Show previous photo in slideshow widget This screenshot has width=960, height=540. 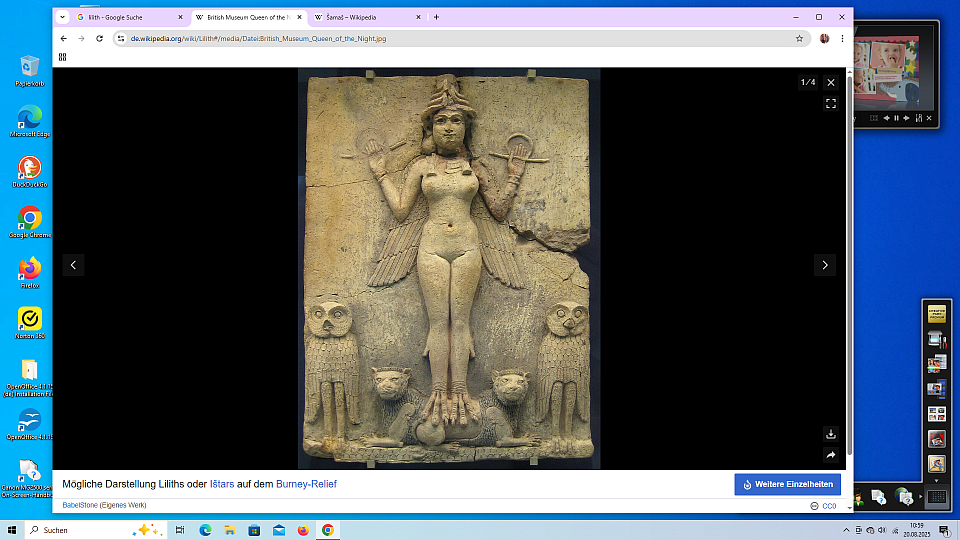(x=886, y=118)
